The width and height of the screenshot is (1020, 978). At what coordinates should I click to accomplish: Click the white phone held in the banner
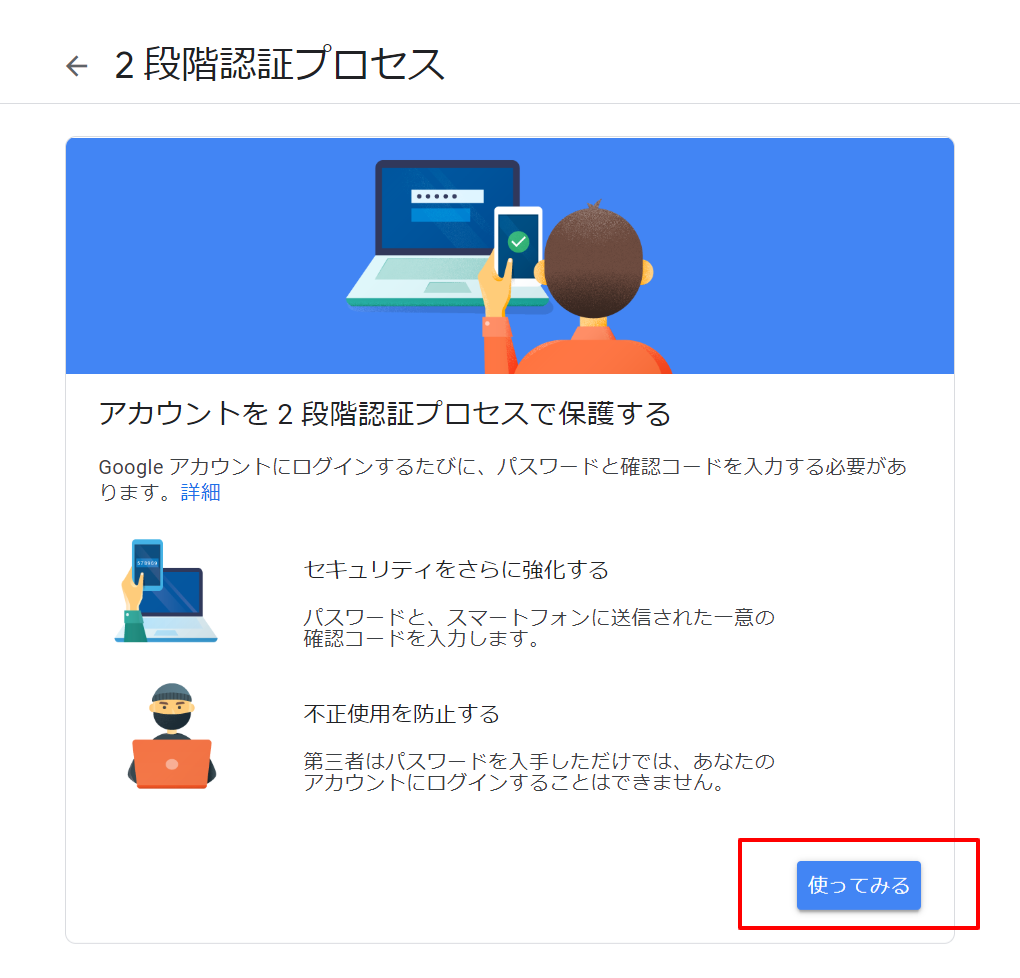coord(518,244)
